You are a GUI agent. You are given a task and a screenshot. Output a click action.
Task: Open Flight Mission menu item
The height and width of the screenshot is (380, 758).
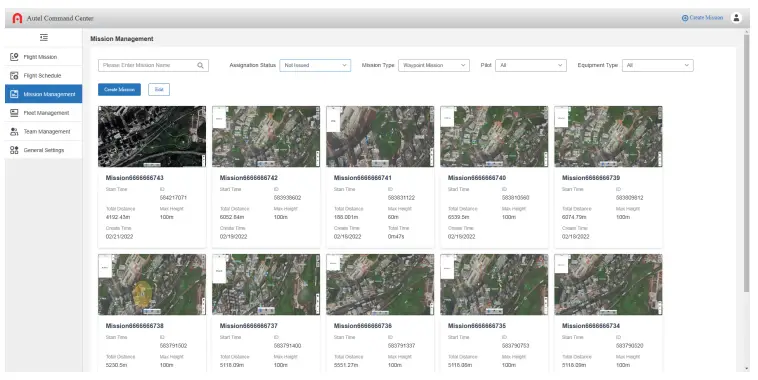[44, 57]
